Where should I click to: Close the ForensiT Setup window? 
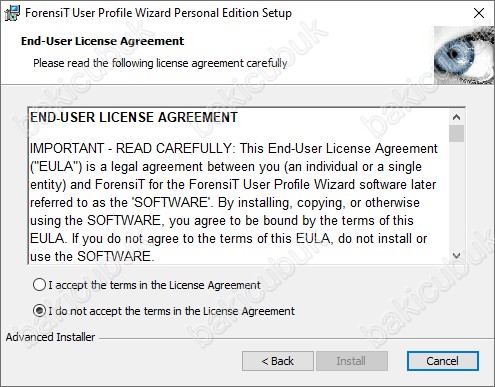tap(479, 13)
